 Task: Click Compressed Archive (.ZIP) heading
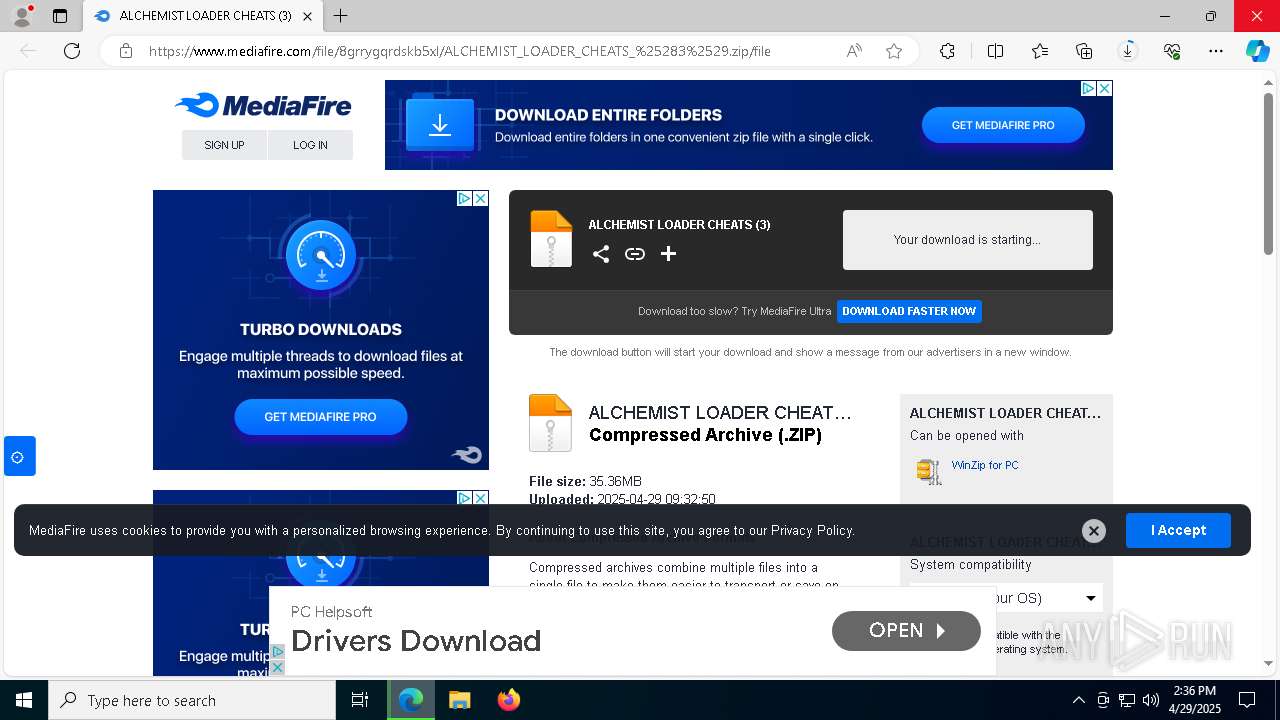(705, 435)
